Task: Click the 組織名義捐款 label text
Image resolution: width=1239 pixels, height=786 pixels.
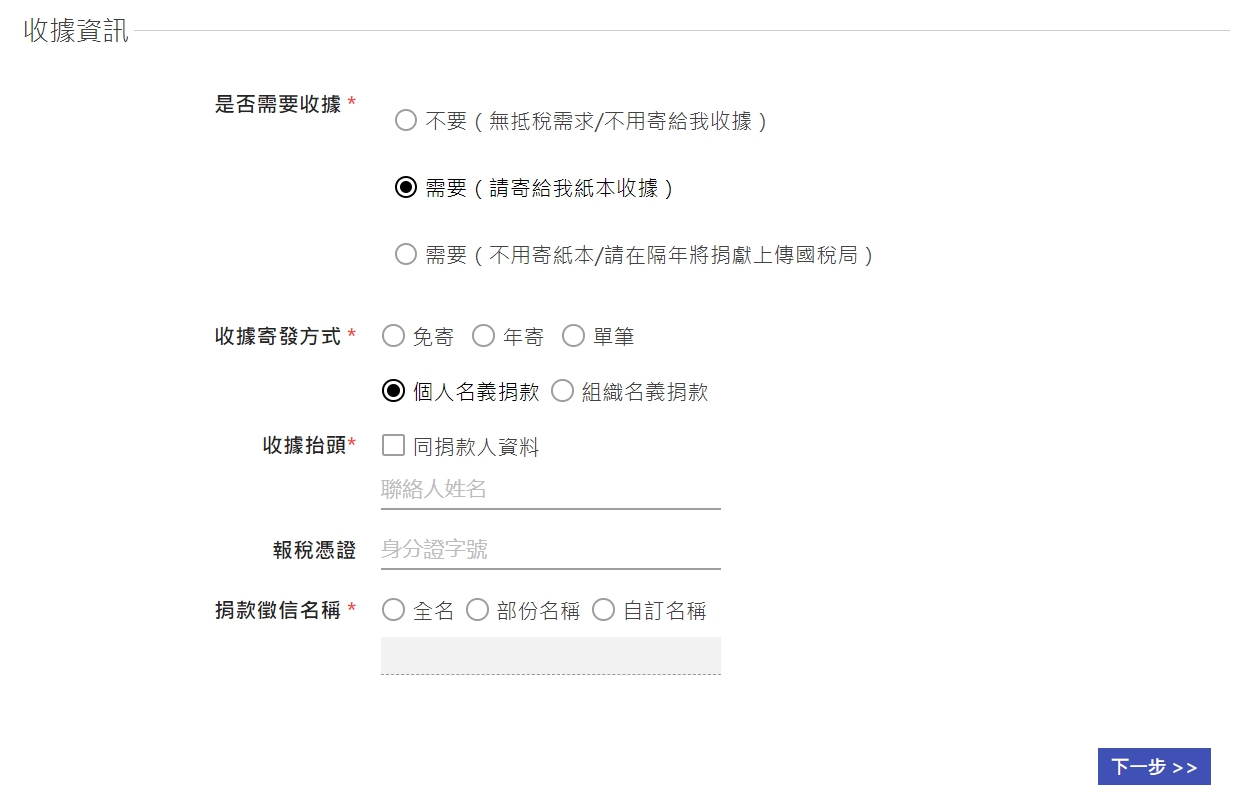Action: [645, 392]
